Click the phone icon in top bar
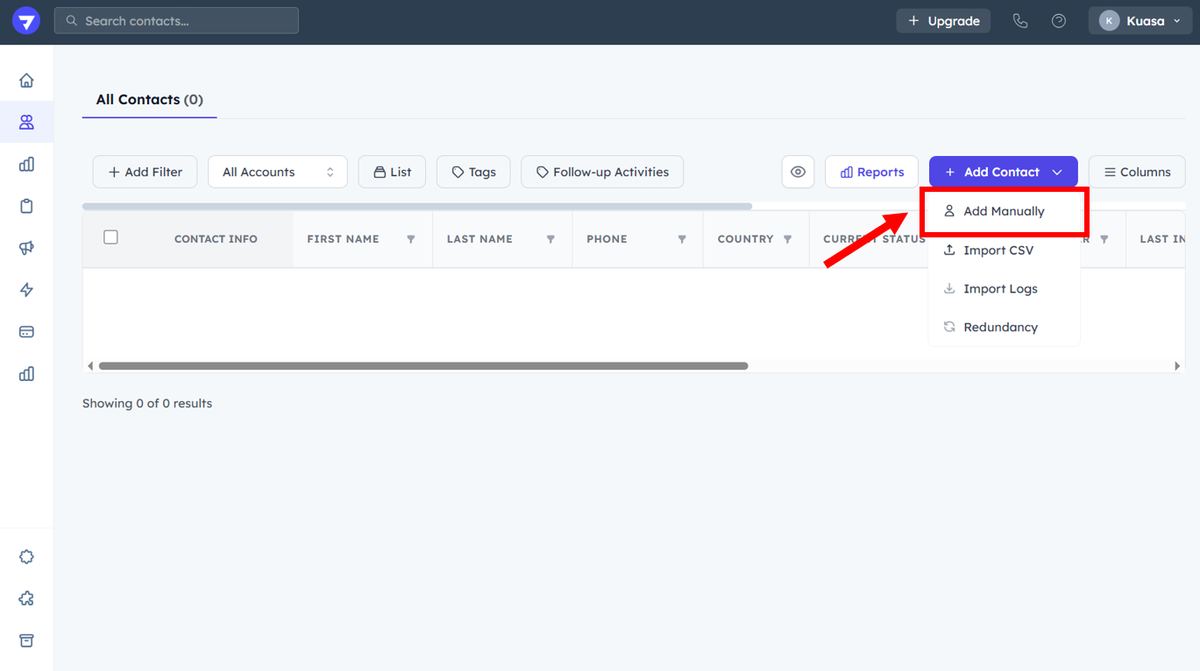This screenshot has width=1200, height=671. tap(1020, 21)
